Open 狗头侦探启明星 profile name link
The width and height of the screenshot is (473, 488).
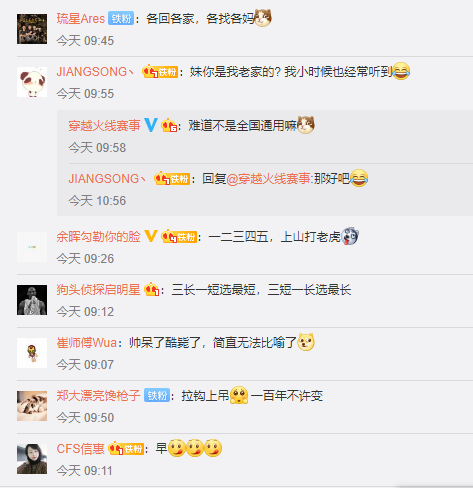tap(98, 289)
